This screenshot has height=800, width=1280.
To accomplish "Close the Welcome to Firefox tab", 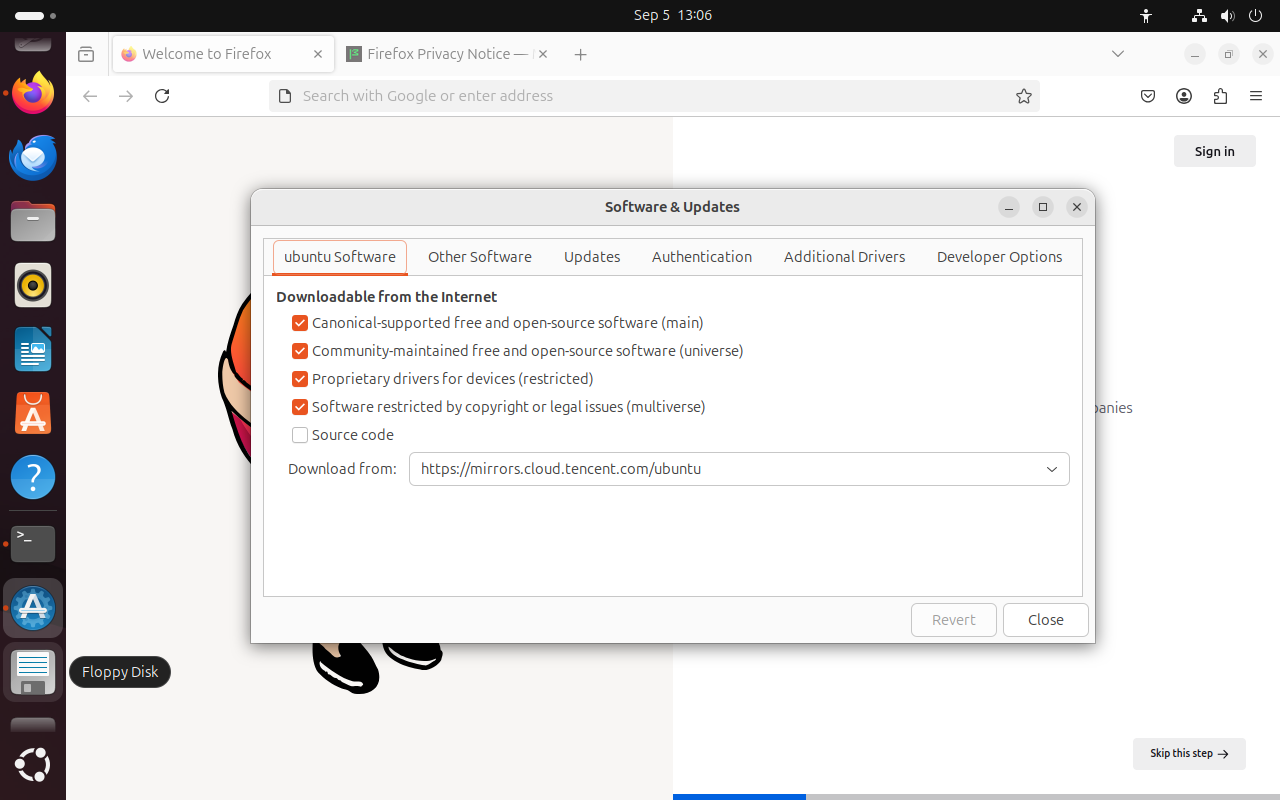I will click(318, 54).
